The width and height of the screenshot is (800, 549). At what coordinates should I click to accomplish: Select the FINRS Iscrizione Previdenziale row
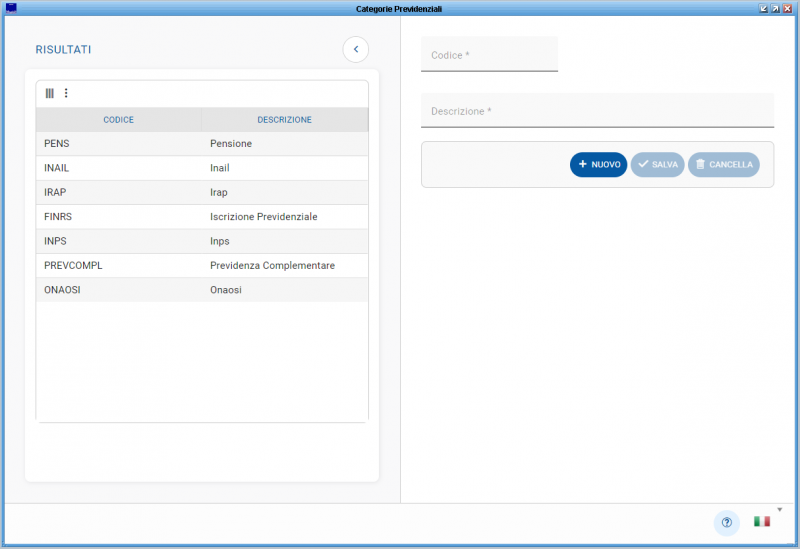point(201,217)
